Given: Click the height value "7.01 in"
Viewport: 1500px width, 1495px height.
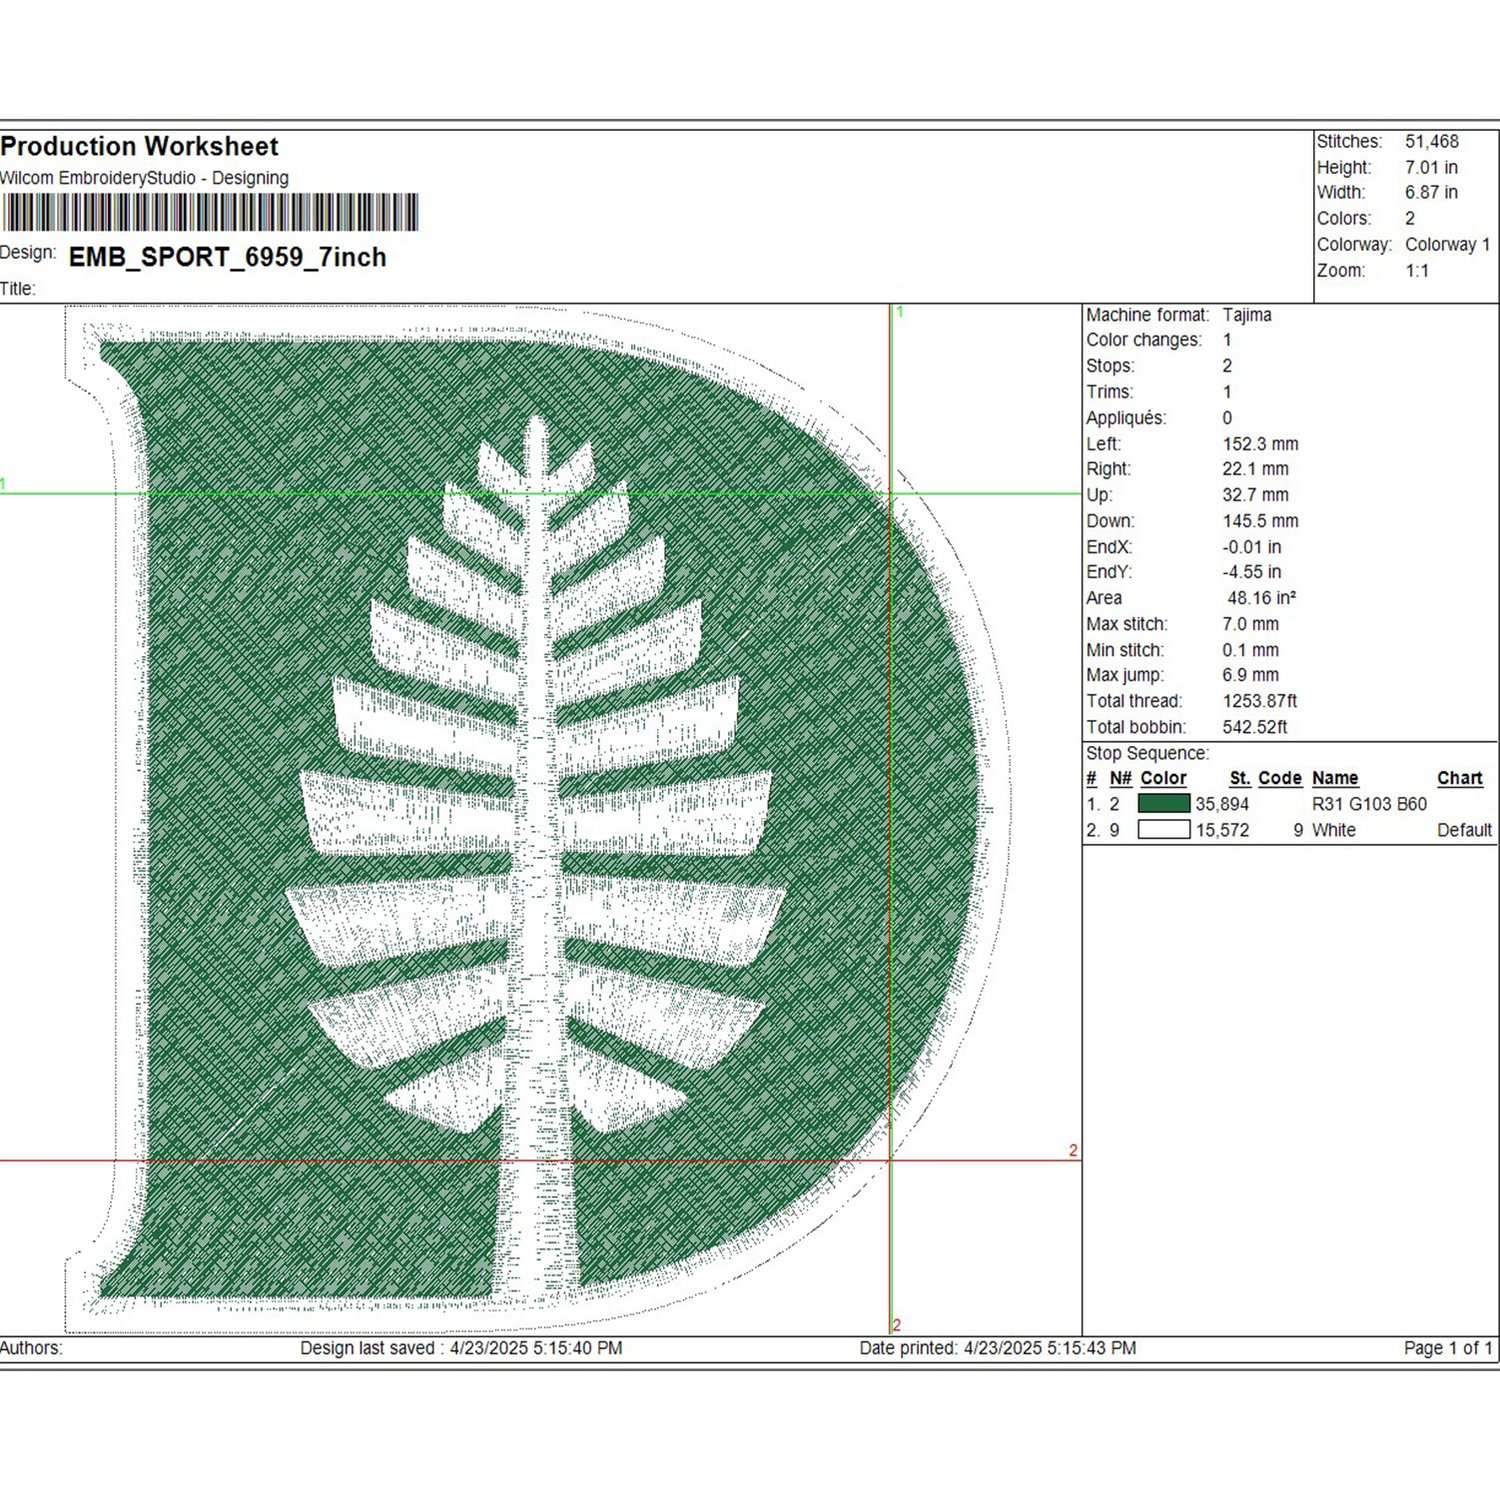Looking at the screenshot, I should tap(1431, 167).
